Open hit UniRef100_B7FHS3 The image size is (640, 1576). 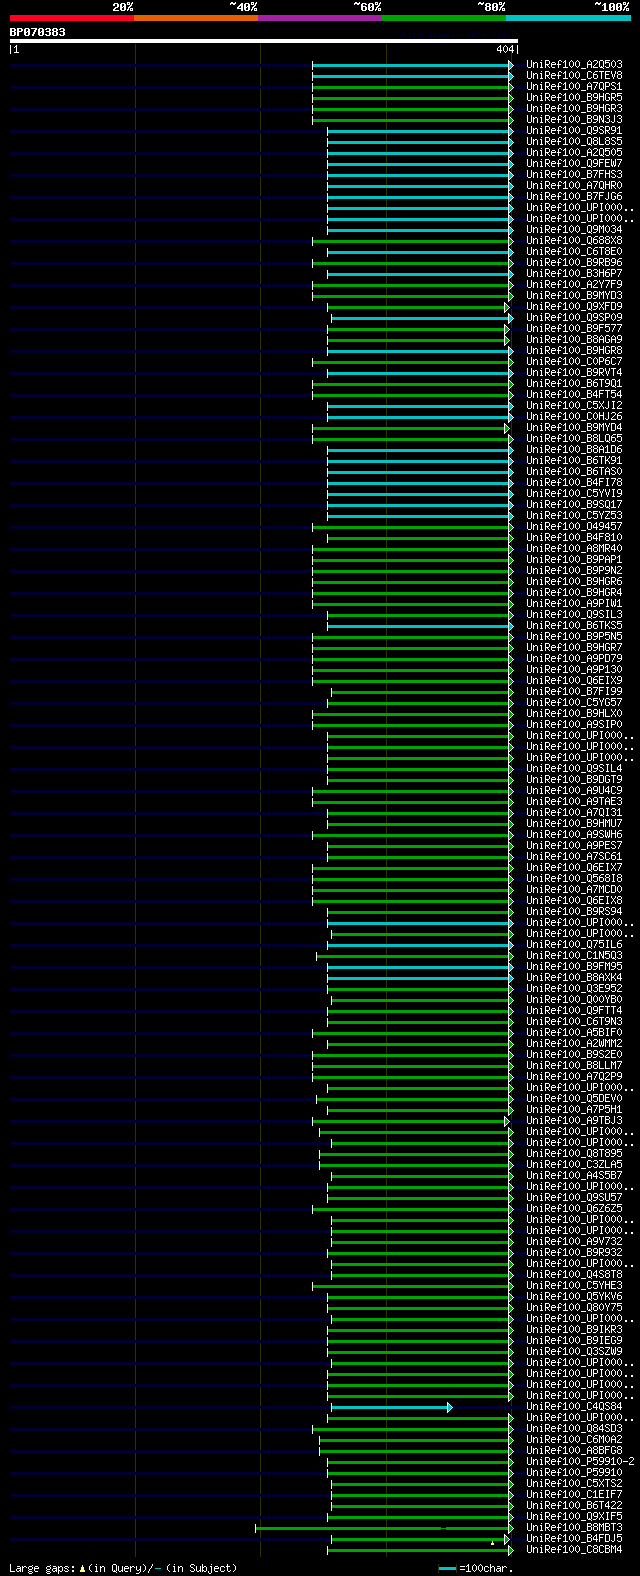tap(574, 174)
